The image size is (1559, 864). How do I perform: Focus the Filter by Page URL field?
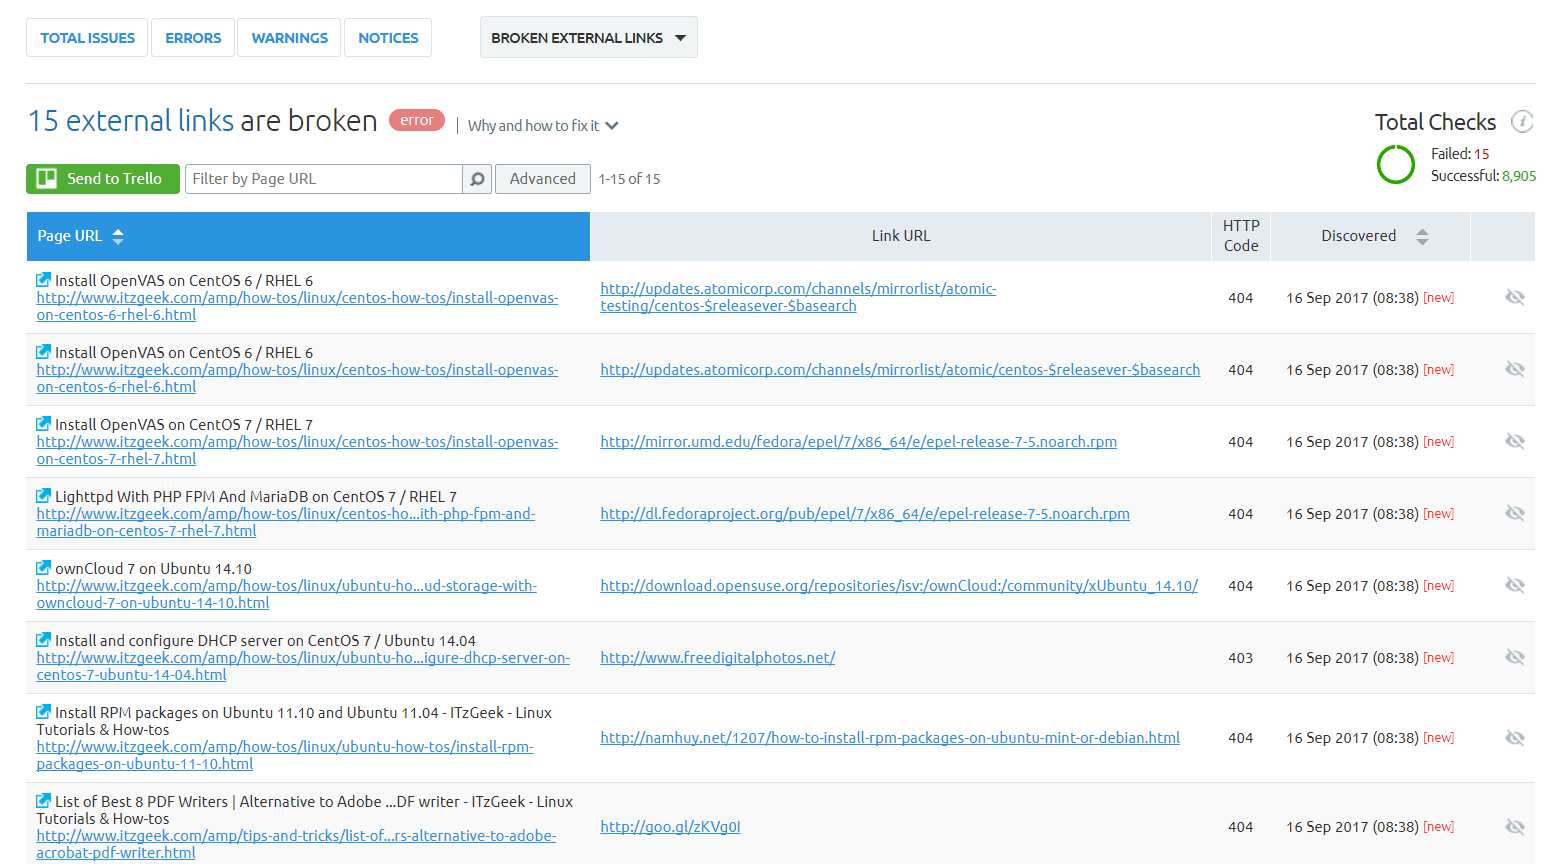point(324,179)
